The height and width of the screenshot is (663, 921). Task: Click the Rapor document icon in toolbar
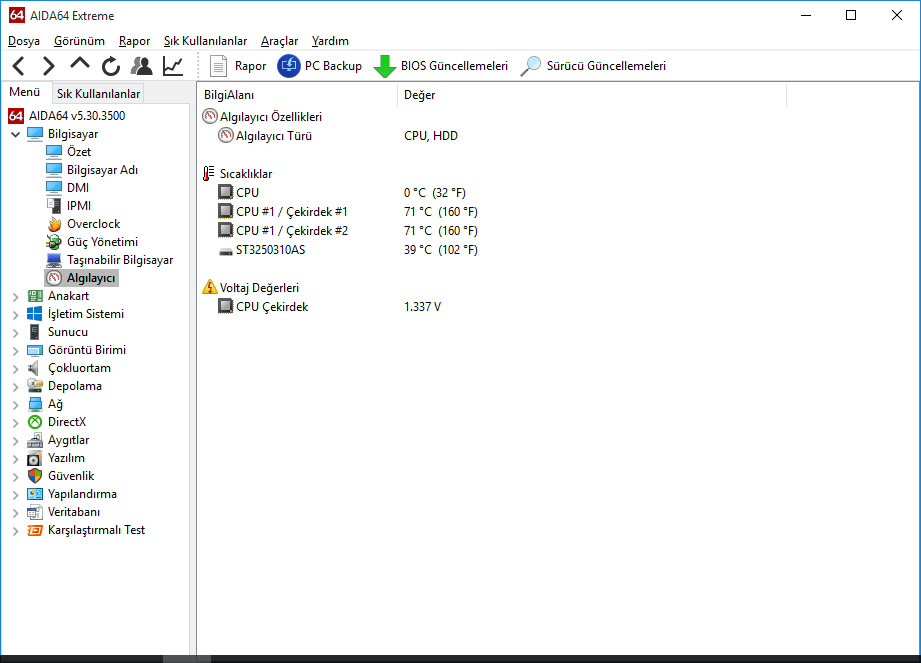[x=219, y=66]
